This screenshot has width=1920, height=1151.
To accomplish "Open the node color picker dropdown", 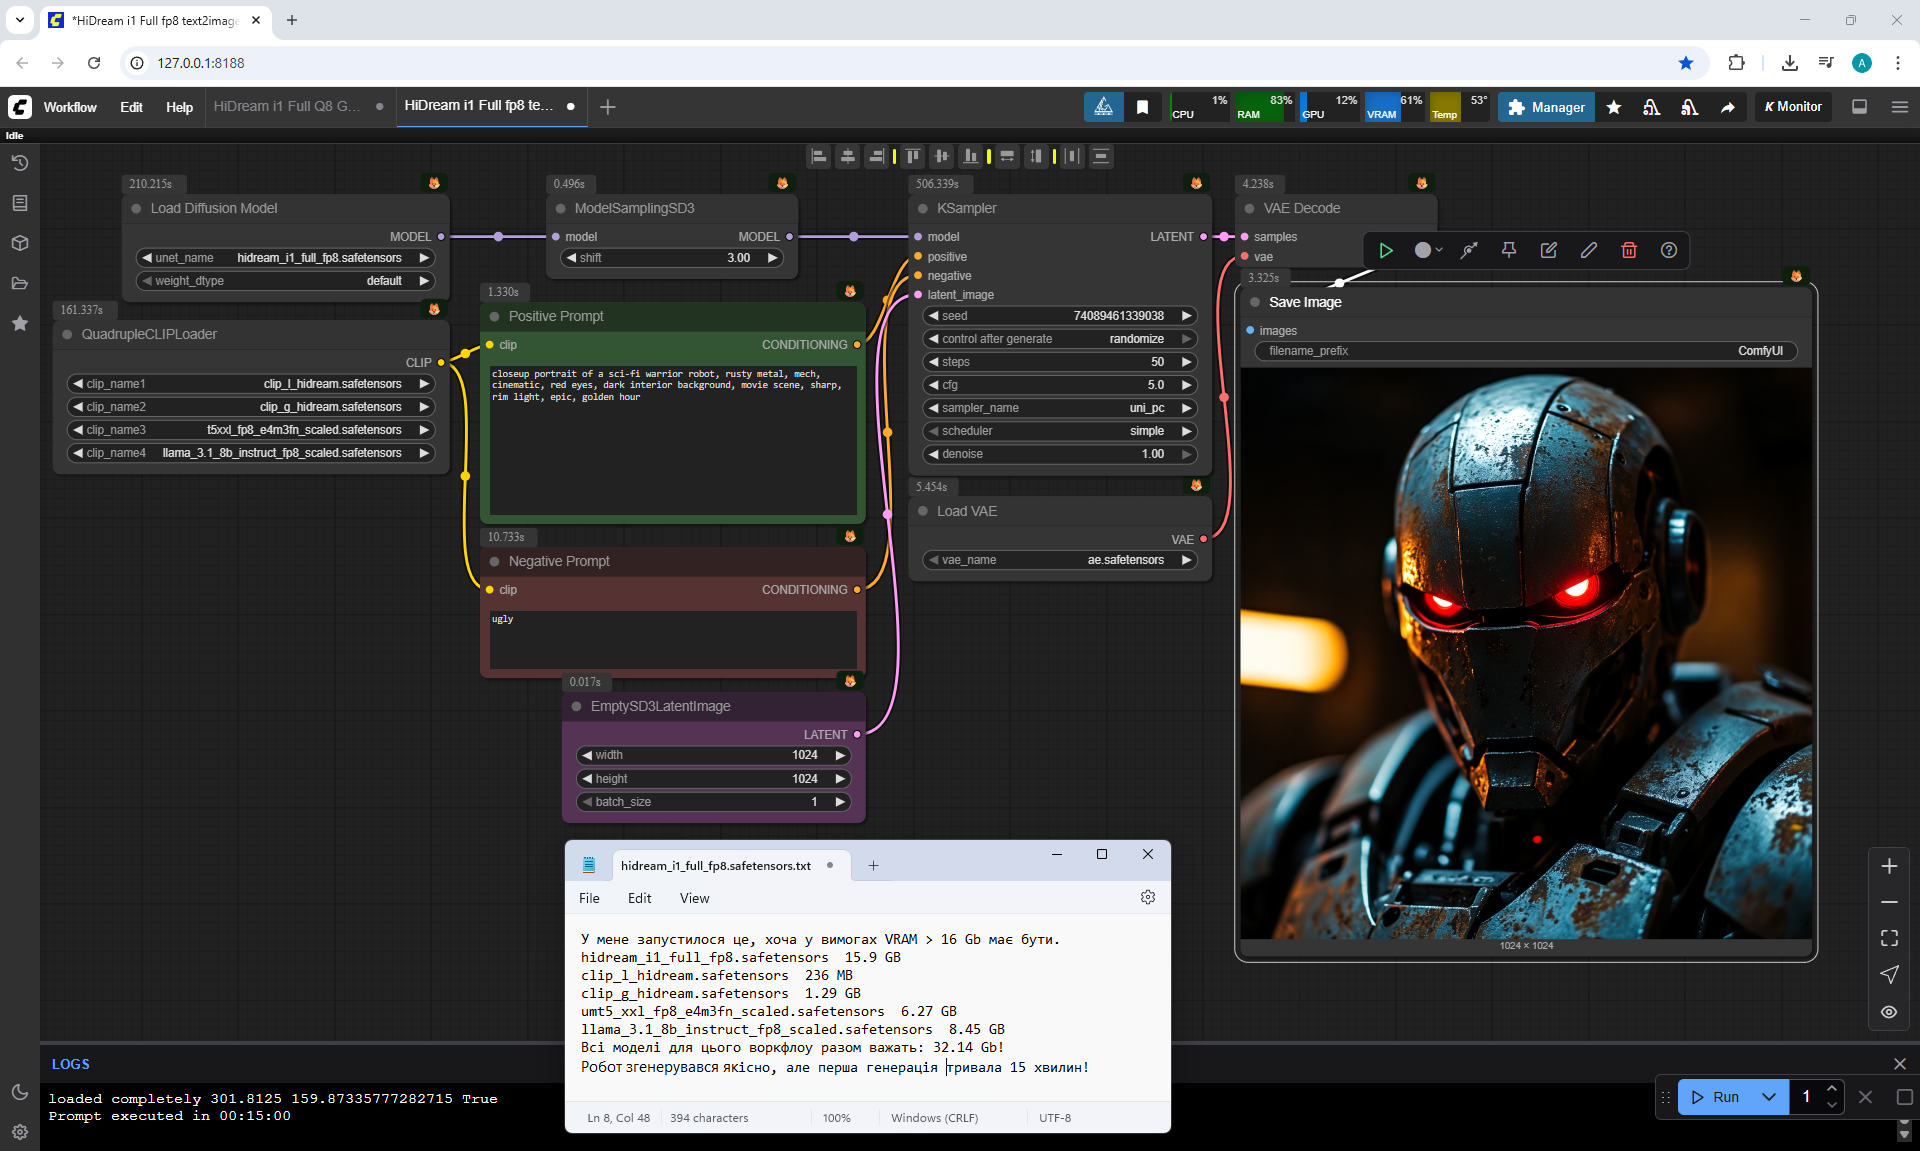I will click(1427, 251).
